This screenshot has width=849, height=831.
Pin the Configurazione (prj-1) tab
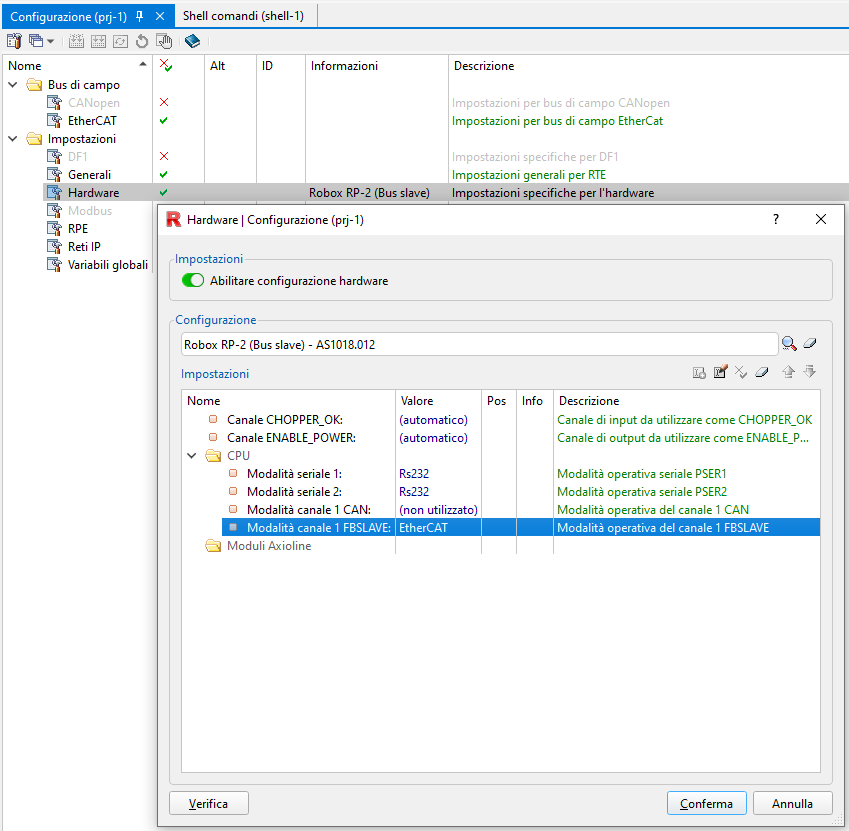(x=140, y=17)
